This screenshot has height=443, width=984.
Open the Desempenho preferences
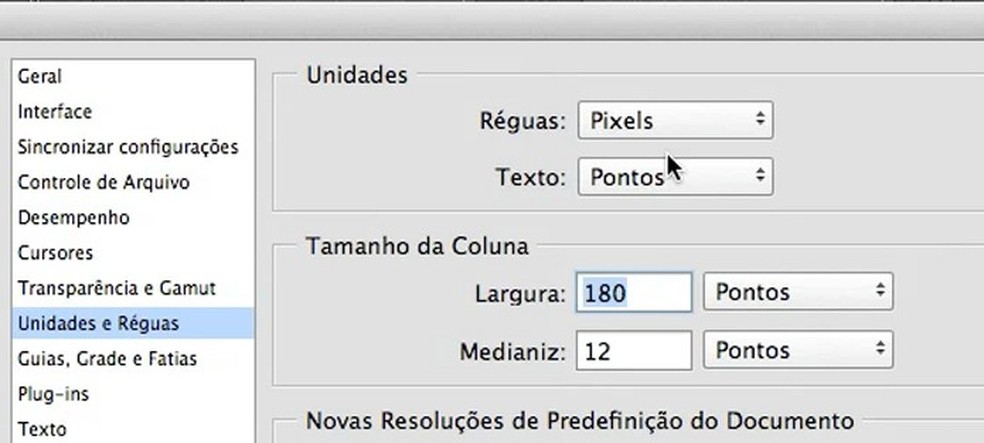coord(73,217)
